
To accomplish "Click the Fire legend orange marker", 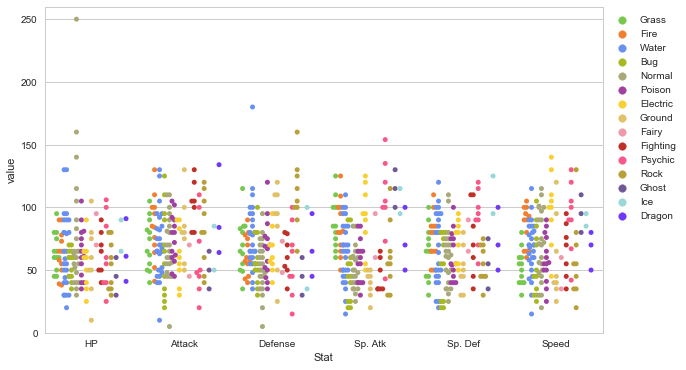I will pos(622,34).
